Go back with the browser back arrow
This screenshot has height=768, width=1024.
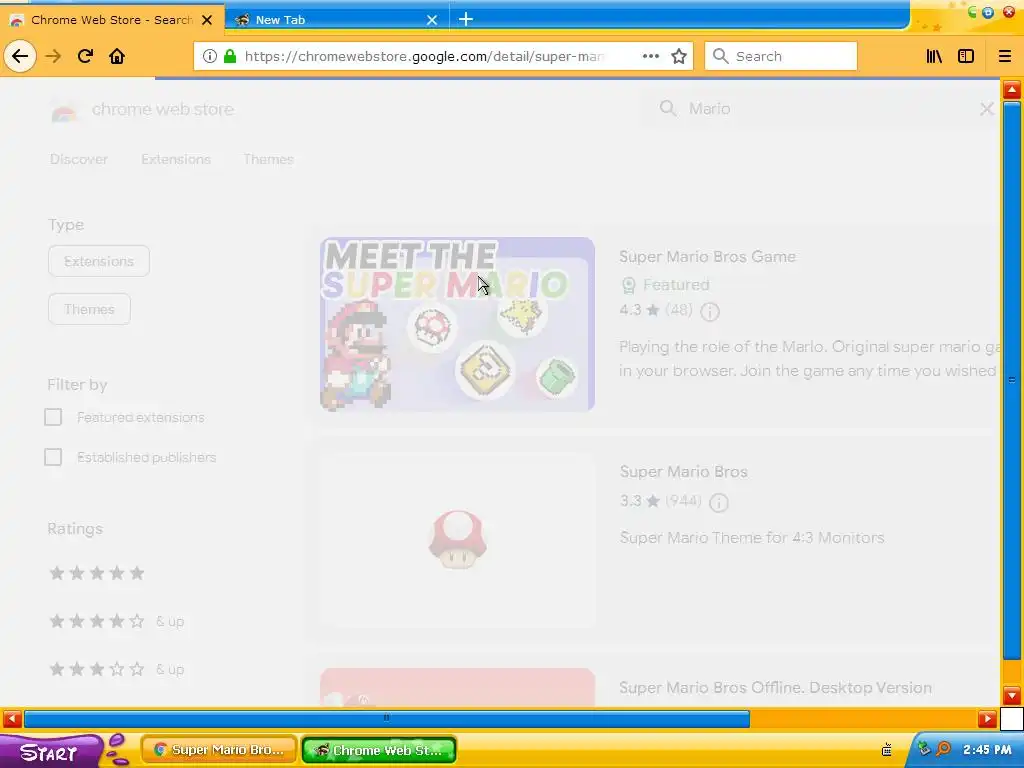pyautogui.click(x=20, y=56)
